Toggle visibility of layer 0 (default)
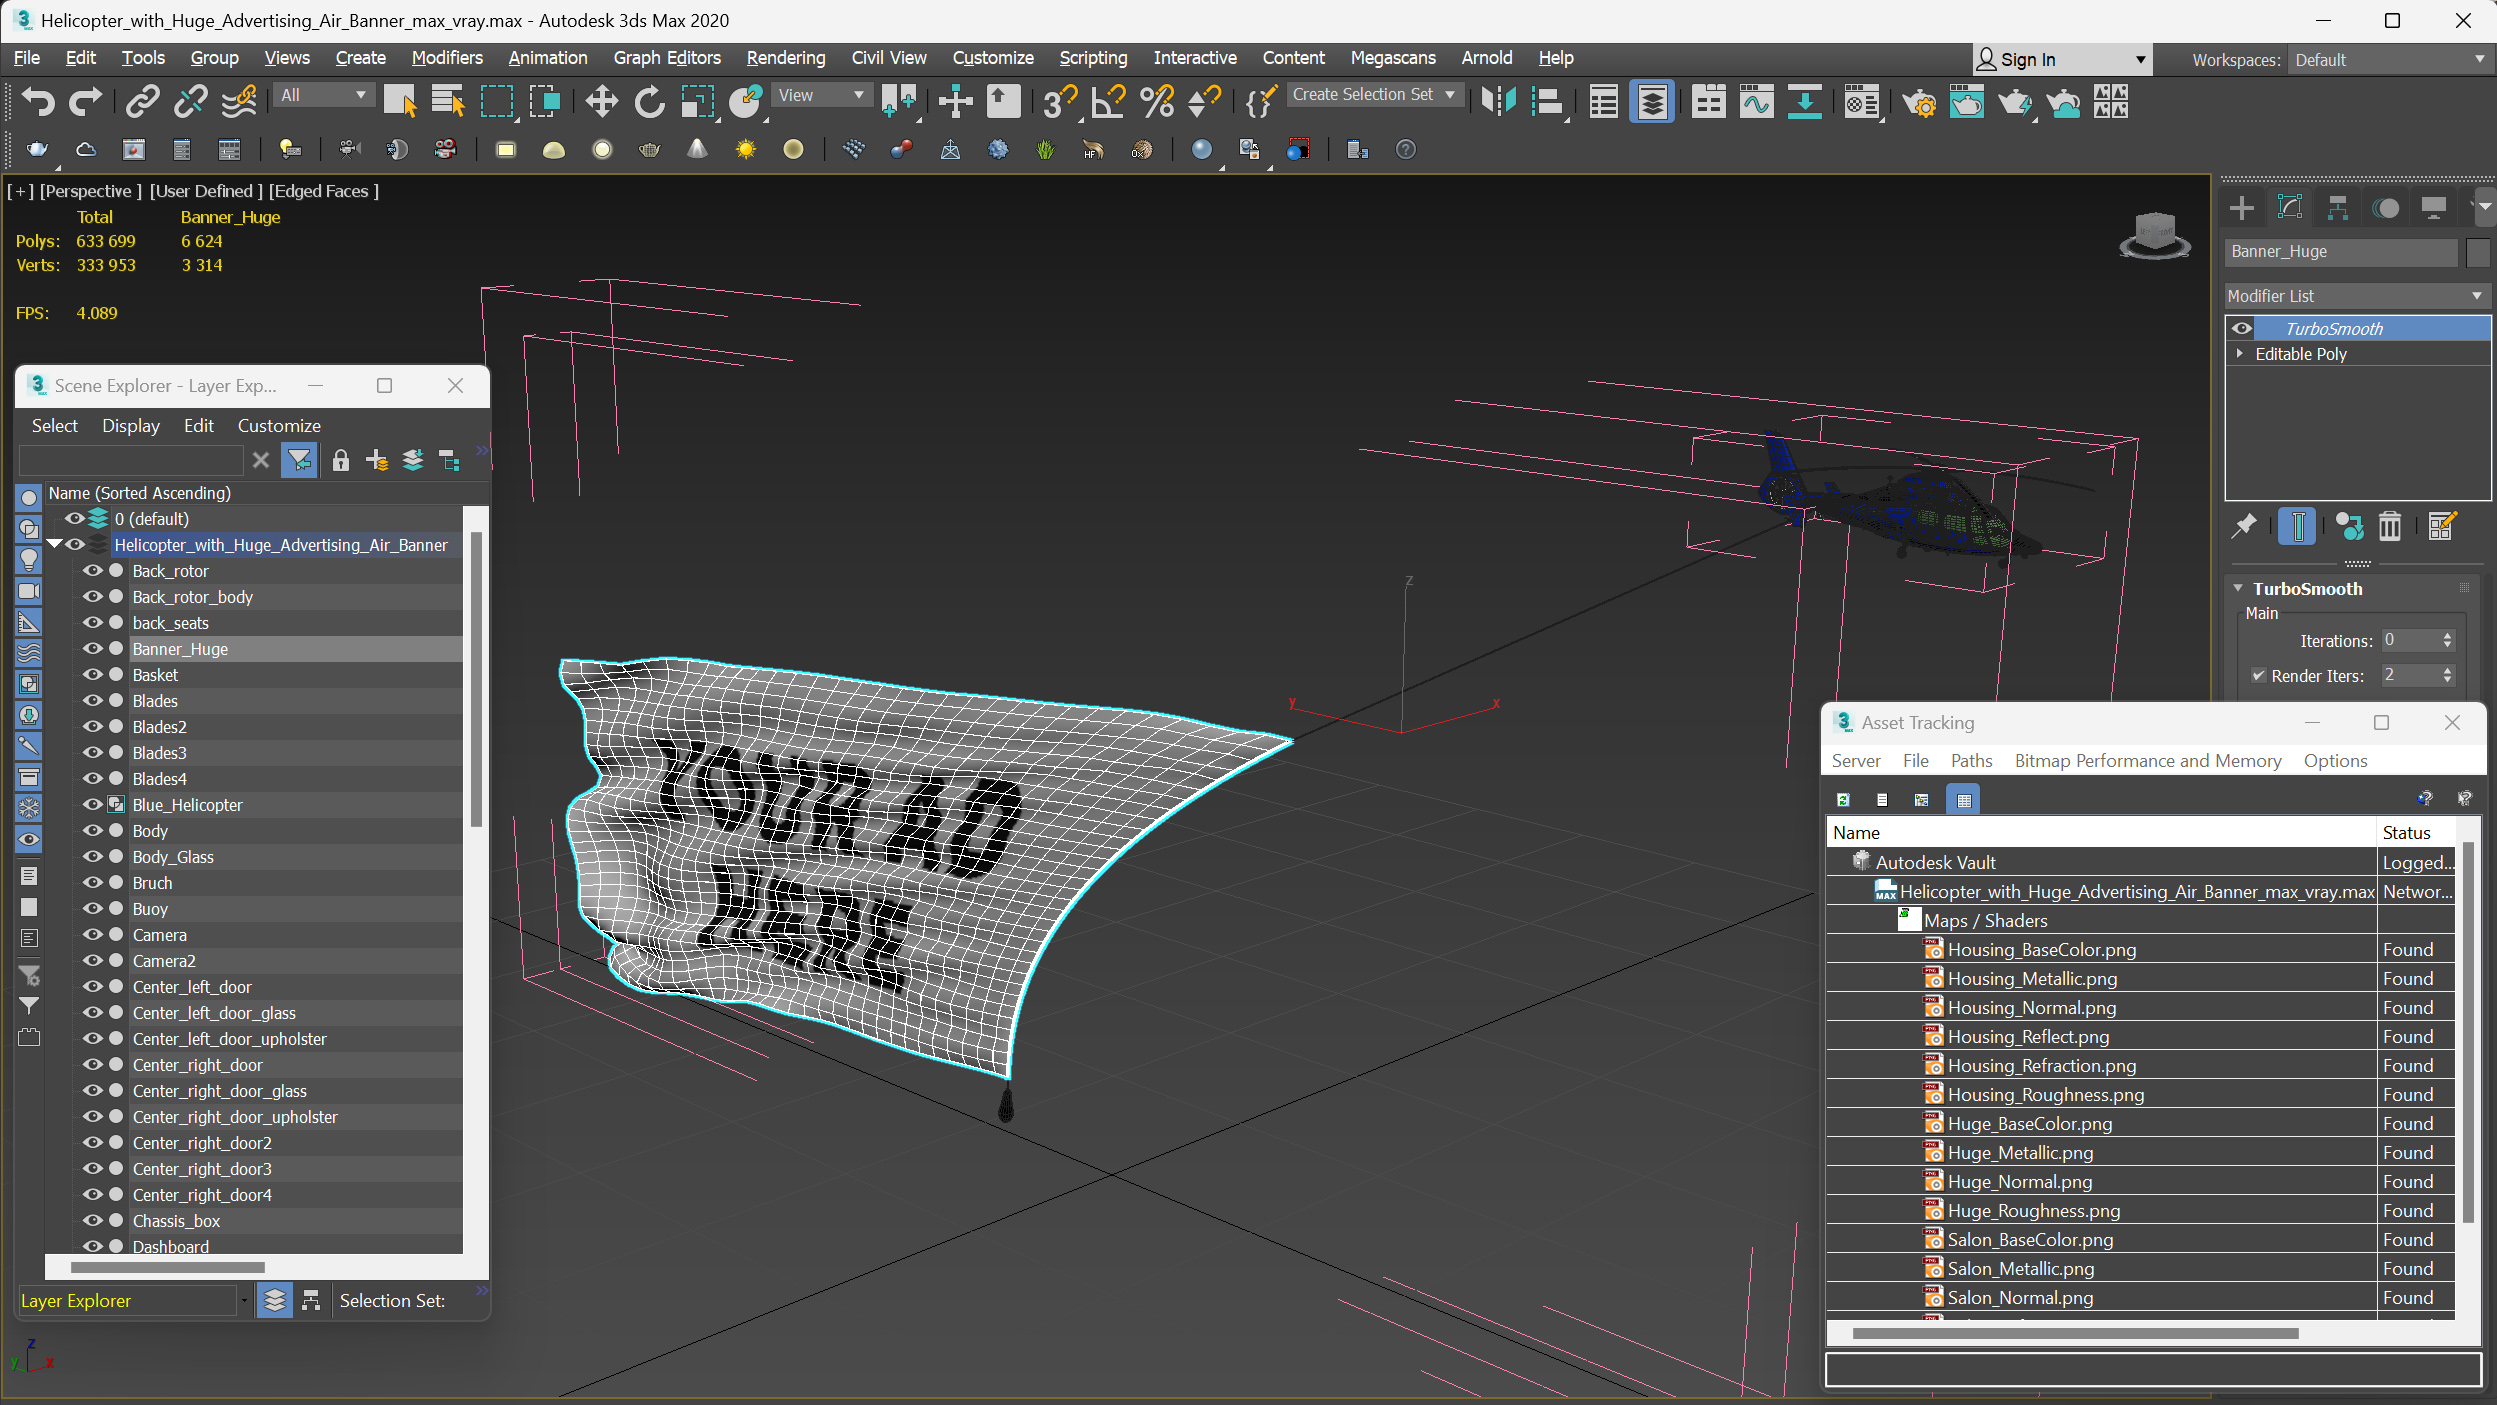 75,519
